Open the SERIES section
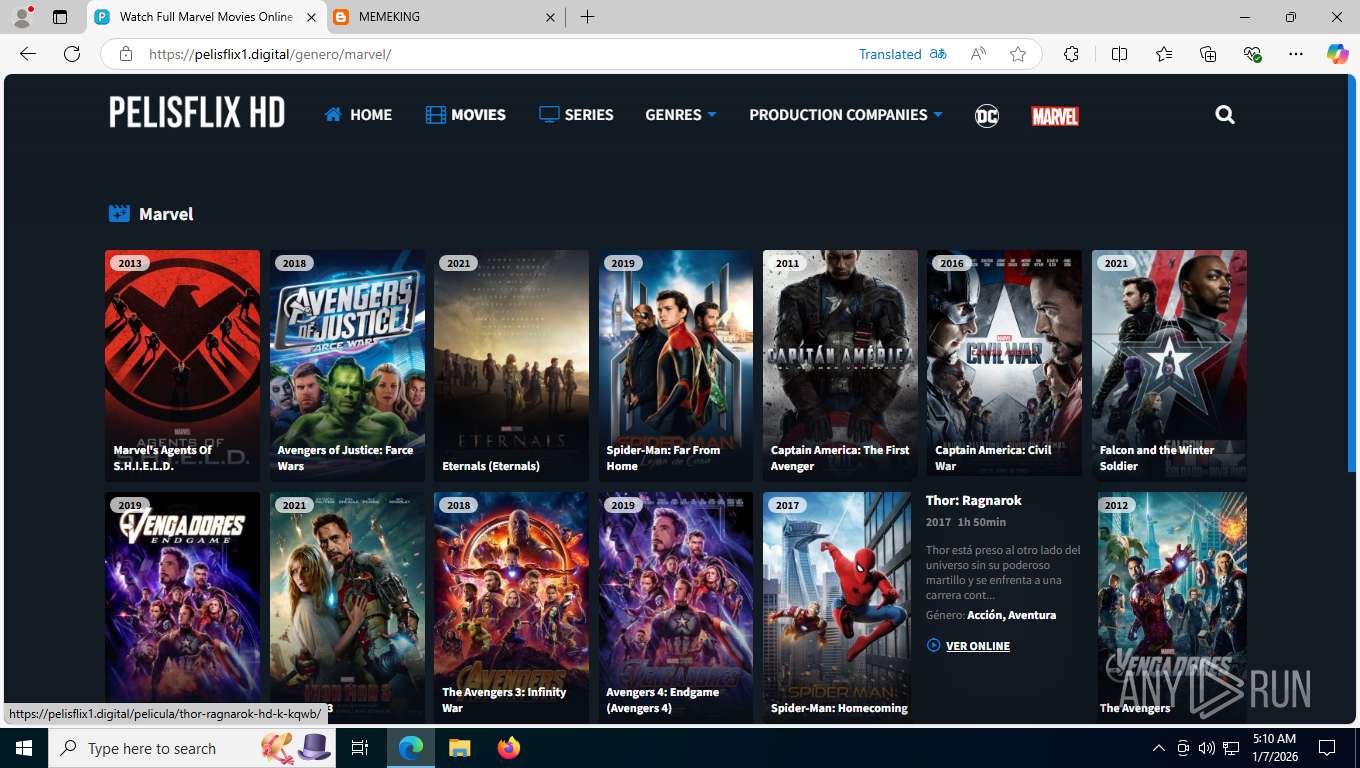 coord(576,115)
